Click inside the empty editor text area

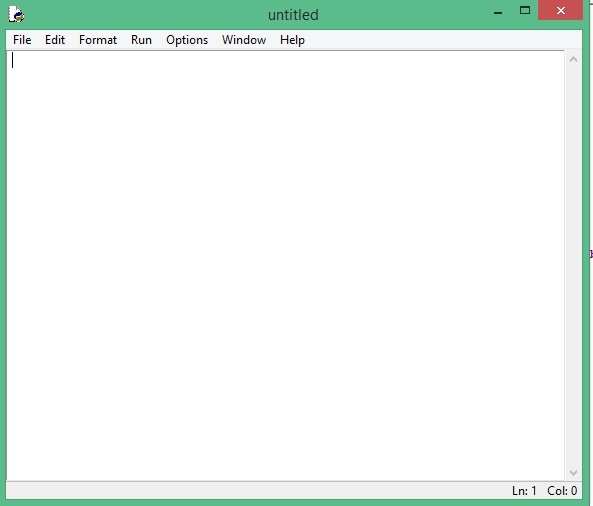point(286,265)
